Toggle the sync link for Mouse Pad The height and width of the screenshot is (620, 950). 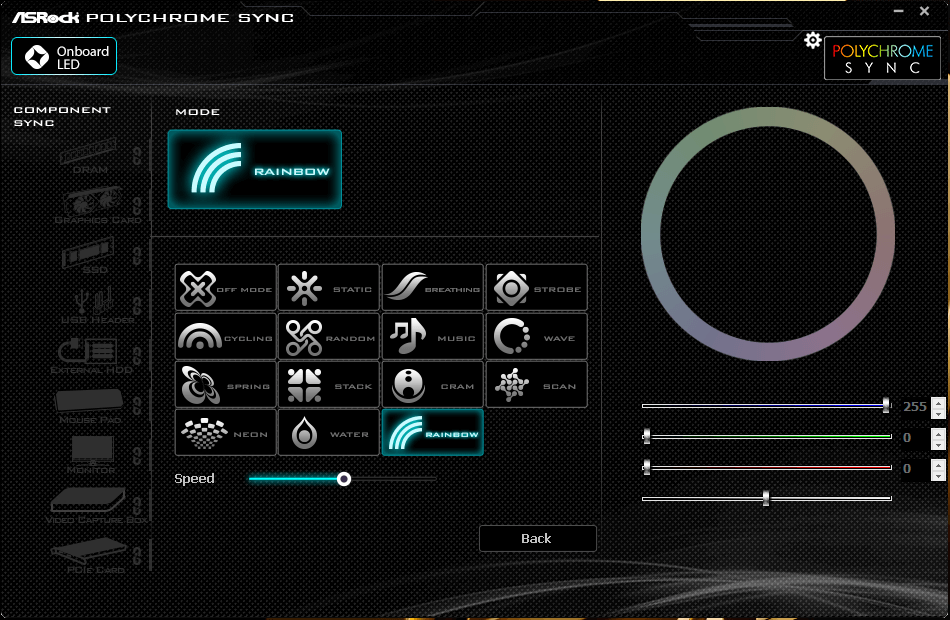tap(138, 406)
